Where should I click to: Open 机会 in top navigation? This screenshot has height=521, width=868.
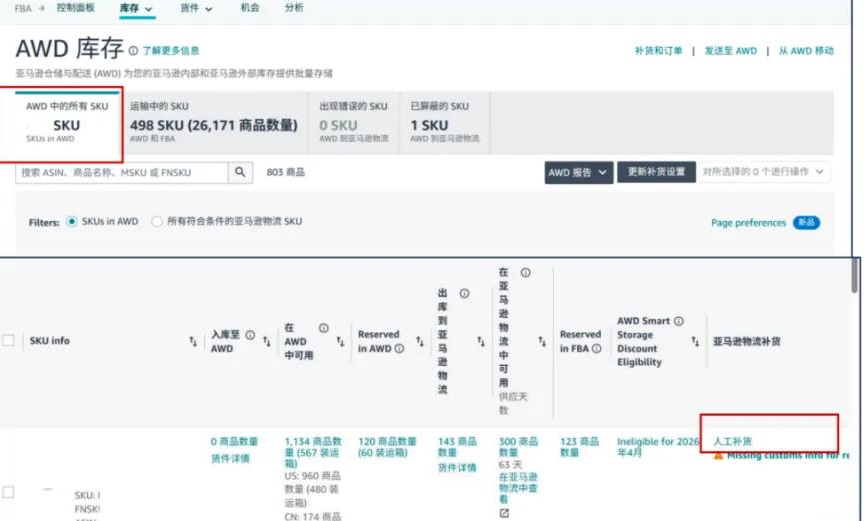pyautogui.click(x=250, y=8)
